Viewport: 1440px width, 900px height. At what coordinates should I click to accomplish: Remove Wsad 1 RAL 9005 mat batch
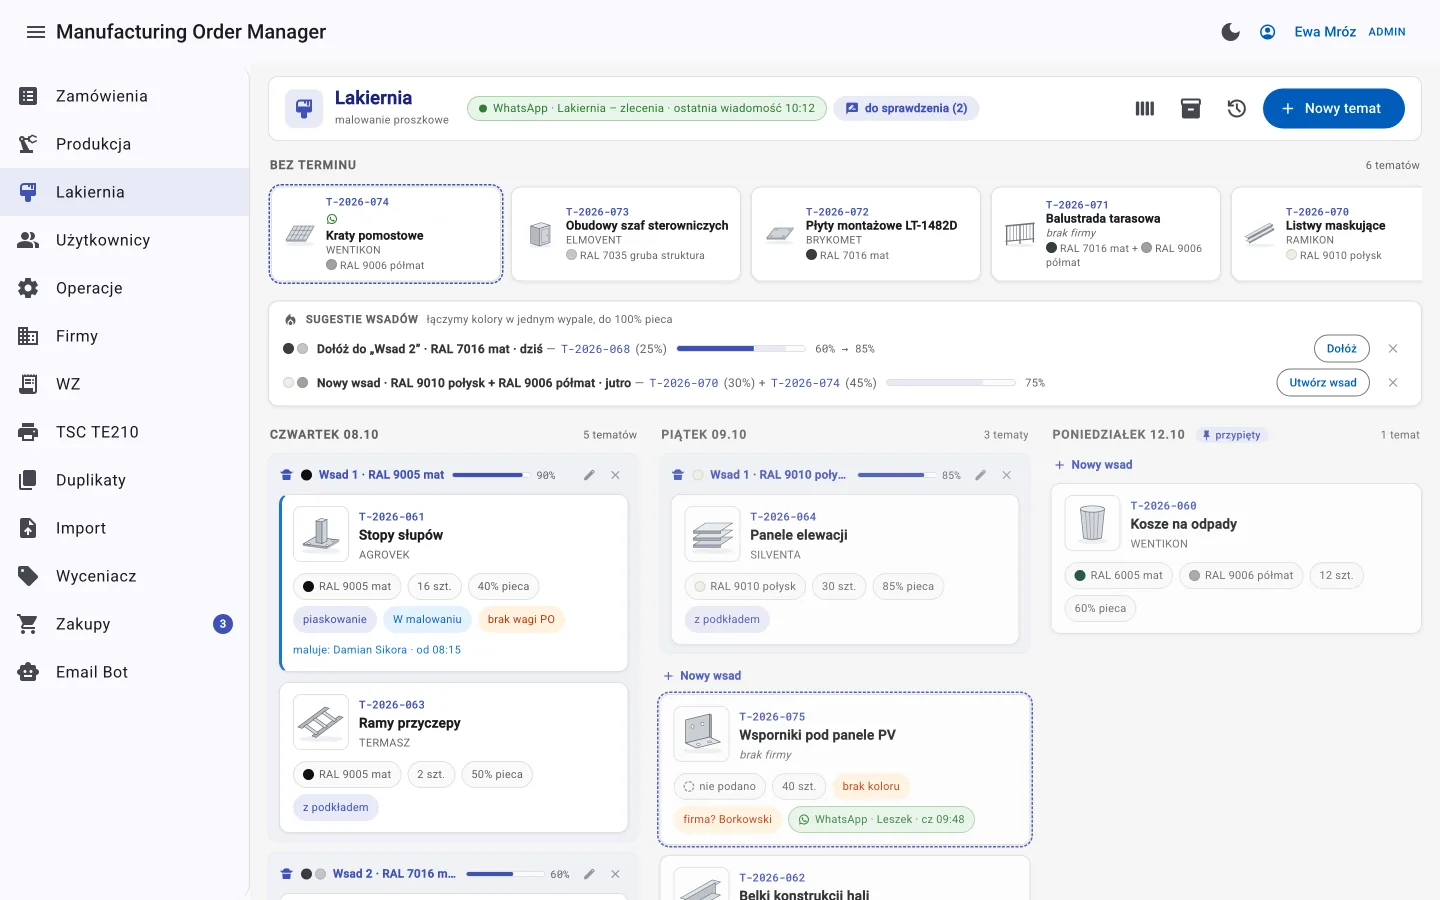tap(615, 475)
